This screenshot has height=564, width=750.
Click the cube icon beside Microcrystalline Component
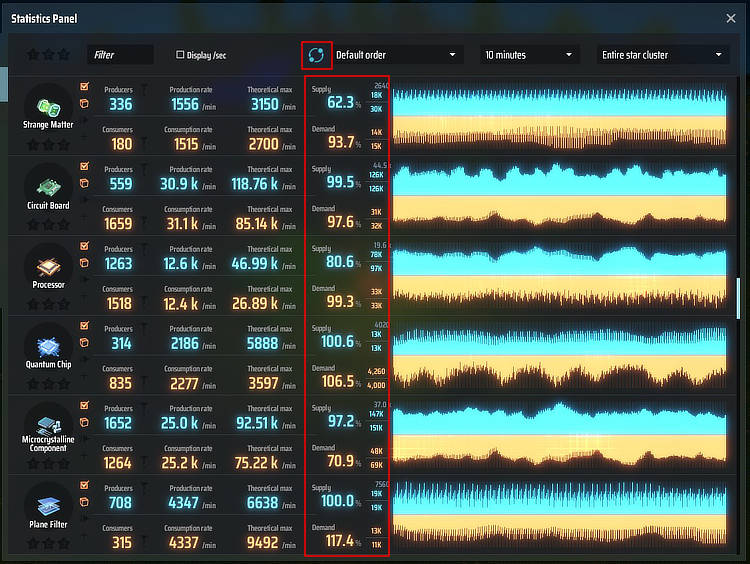[84, 422]
